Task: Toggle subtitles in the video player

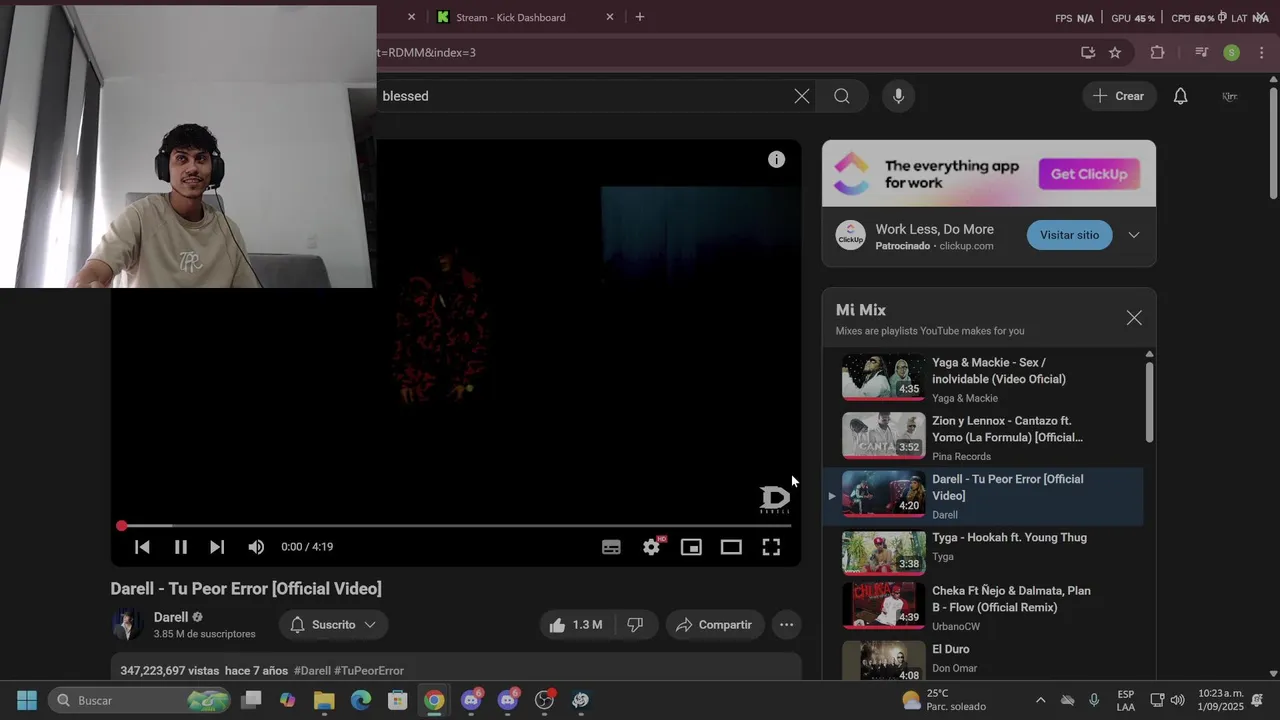Action: click(611, 547)
